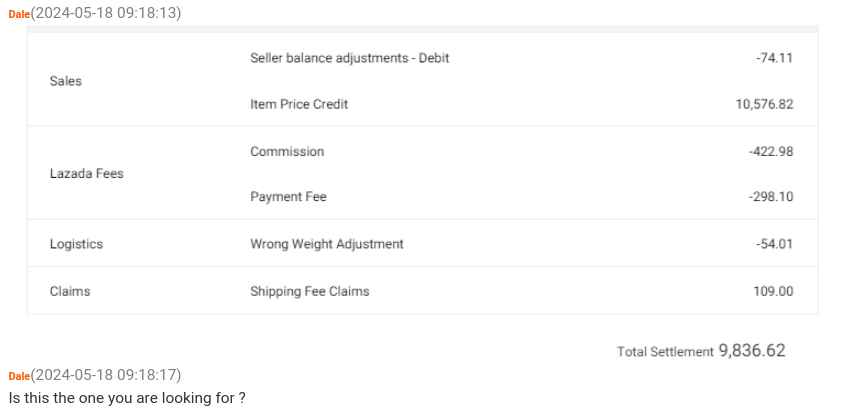Click the 109.00 claims amount

point(773,291)
